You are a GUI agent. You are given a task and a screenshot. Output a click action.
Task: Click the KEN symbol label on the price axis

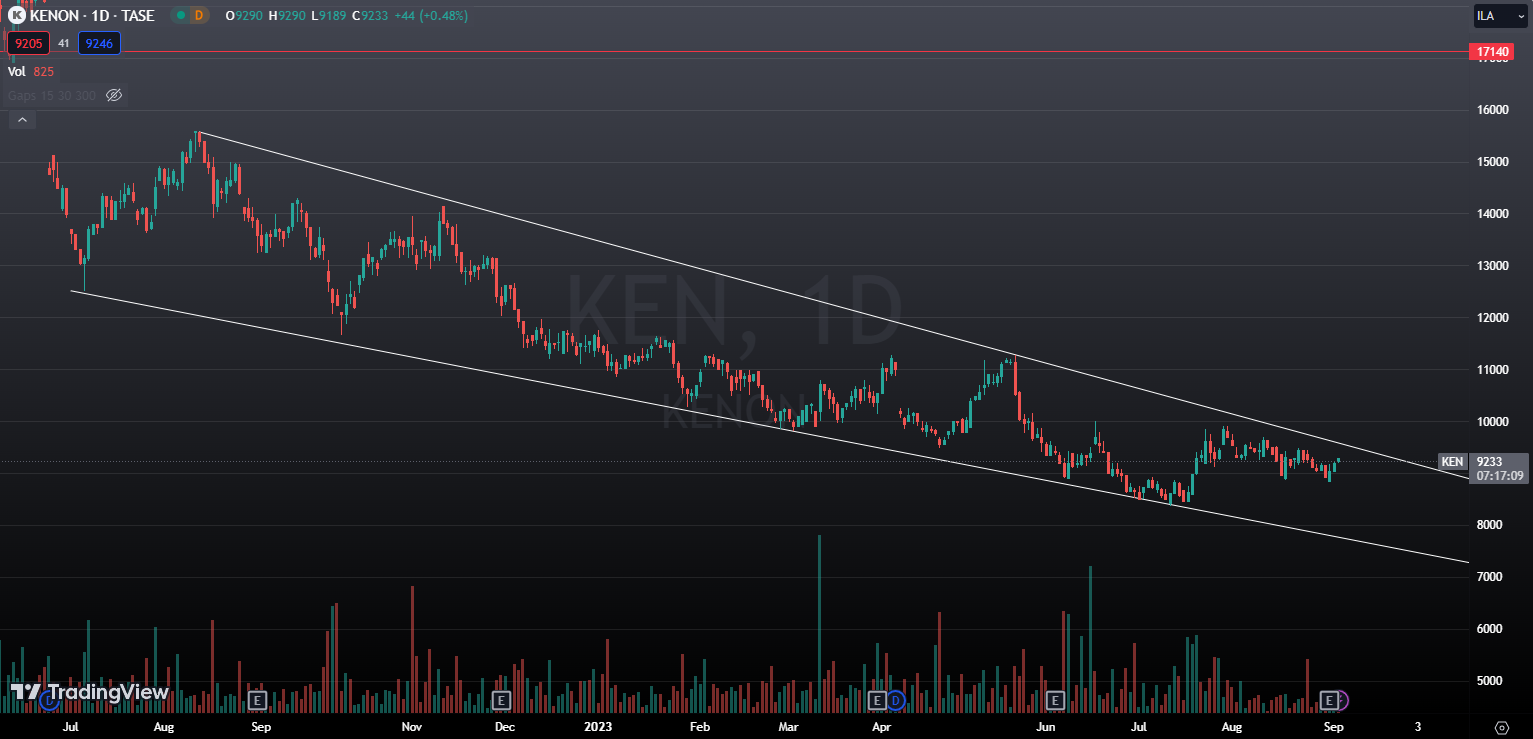pos(1453,461)
